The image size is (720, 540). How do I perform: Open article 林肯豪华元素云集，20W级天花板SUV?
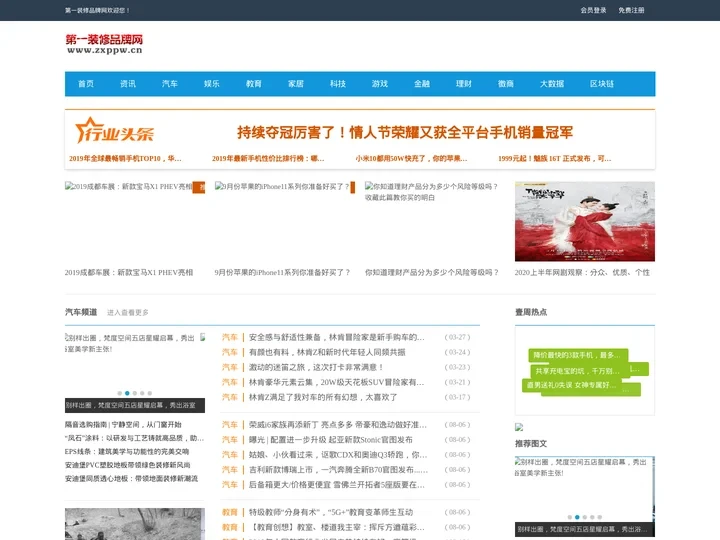pyautogui.click(x=337, y=382)
